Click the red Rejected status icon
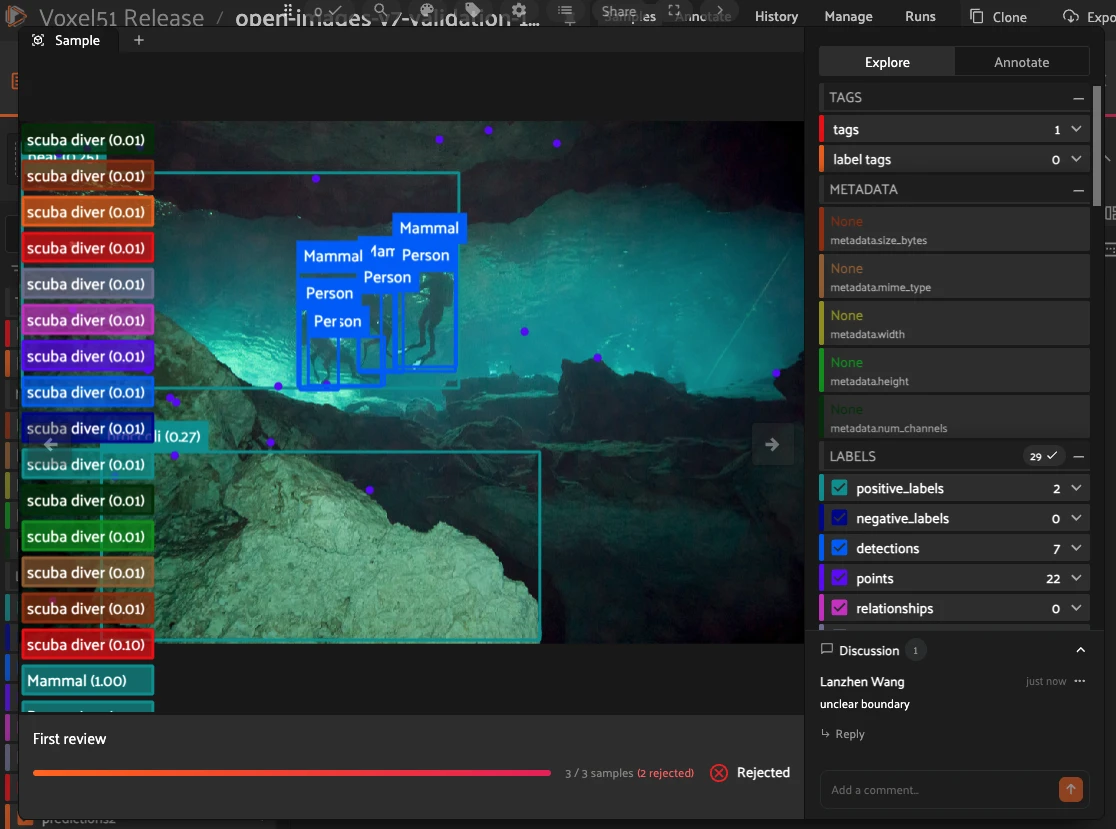Viewport: 1116px width, 829px height. (719, 773)
